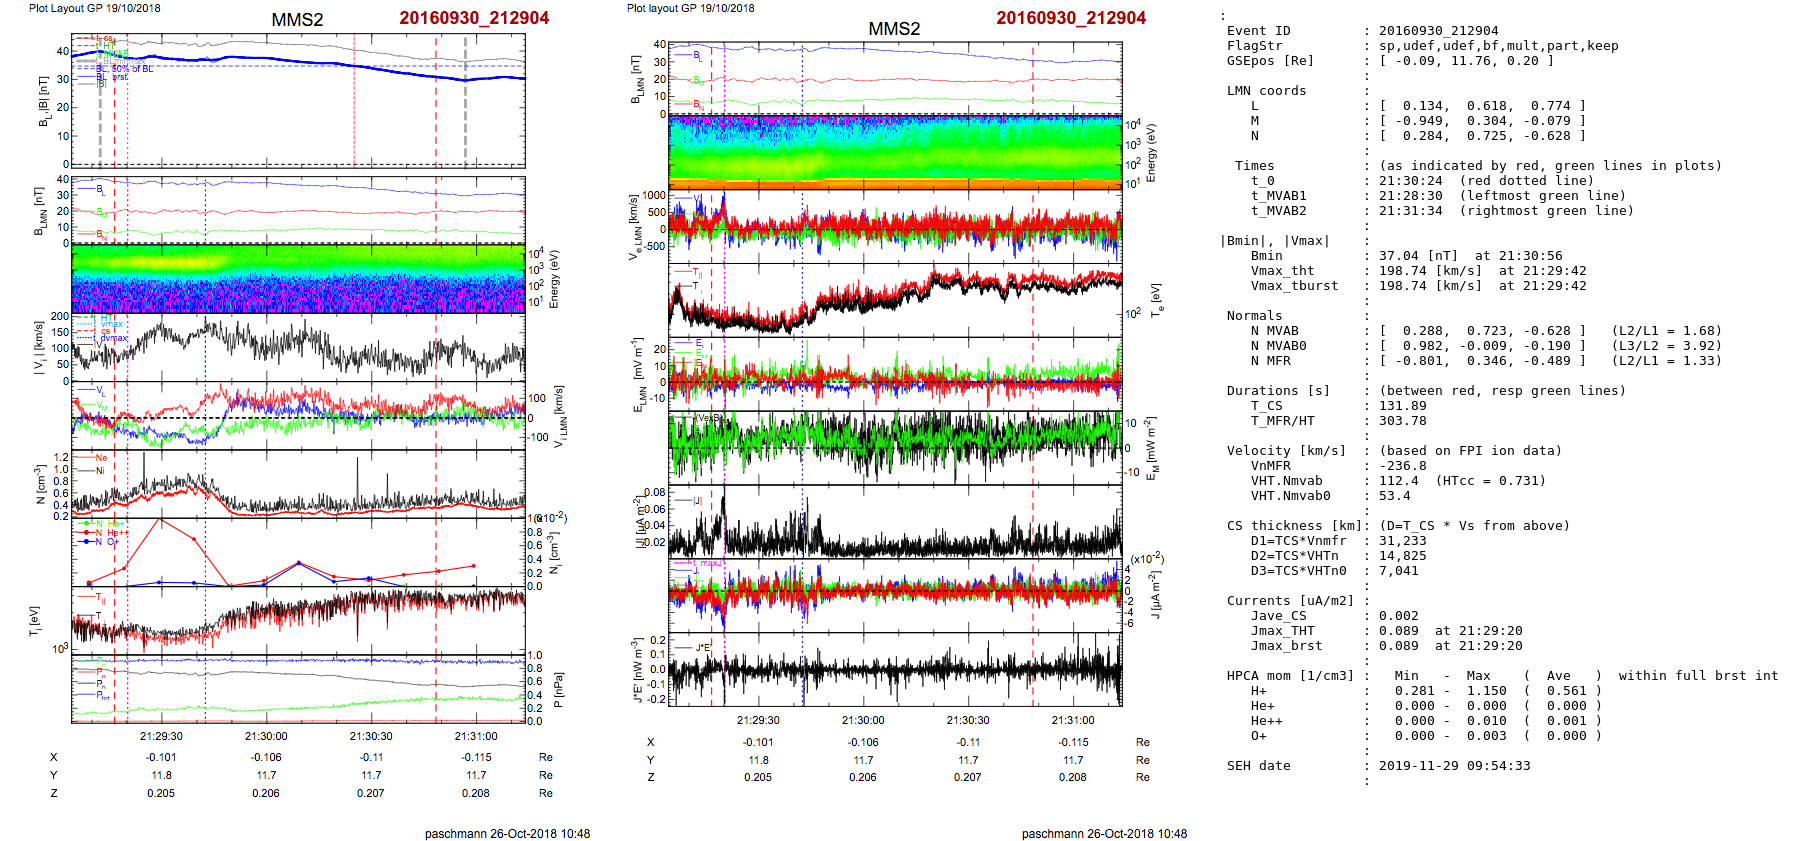This screenshot has height=841, width=1804.
Task: Click the T_CS duration value 131.89
Action: [x=1403, y=406]
